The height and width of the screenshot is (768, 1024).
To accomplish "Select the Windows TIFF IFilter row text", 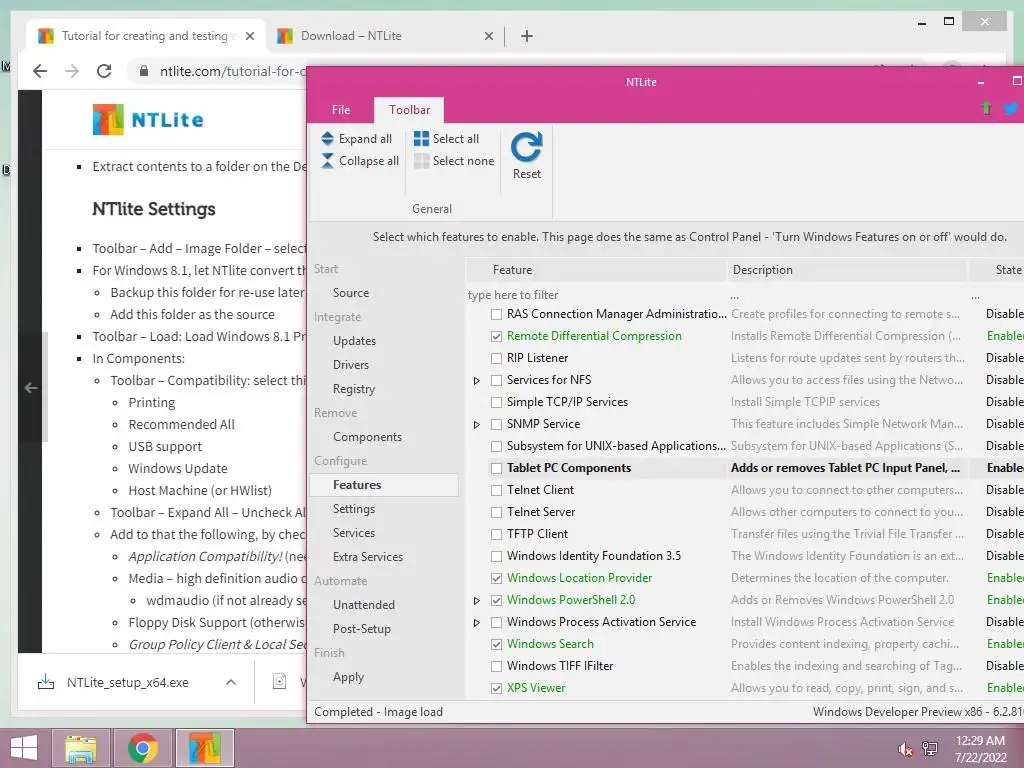I will [x=560, y=666].
